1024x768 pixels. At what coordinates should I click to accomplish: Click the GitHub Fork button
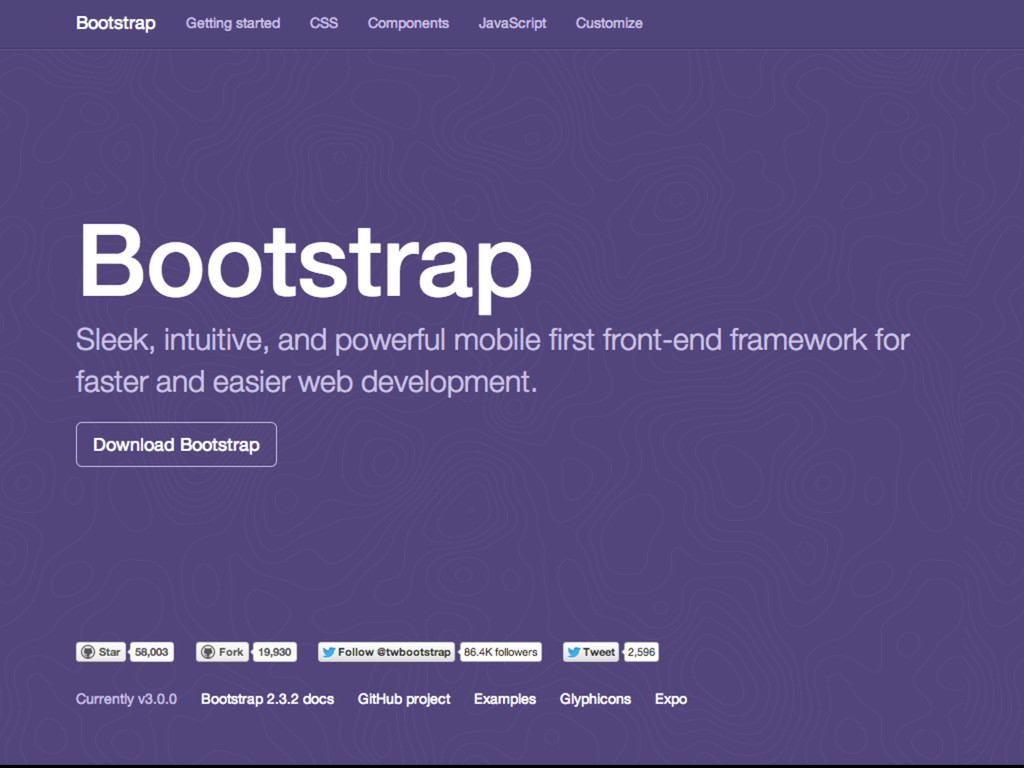(221, 652)
